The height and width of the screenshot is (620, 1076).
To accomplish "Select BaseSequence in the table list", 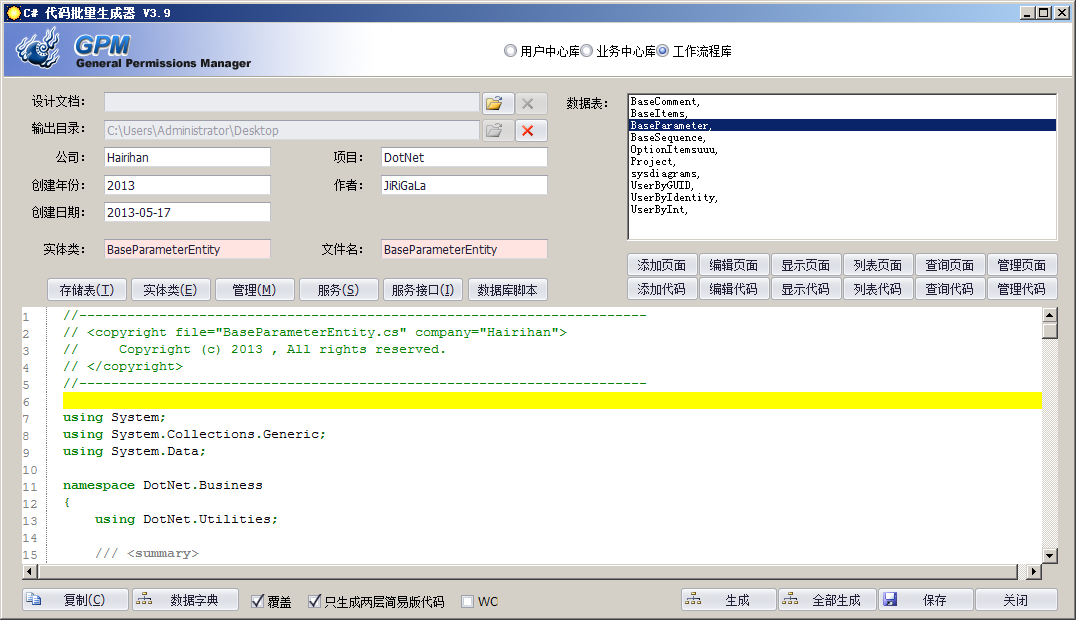I will pyautogui.click(x=842, y=137).
